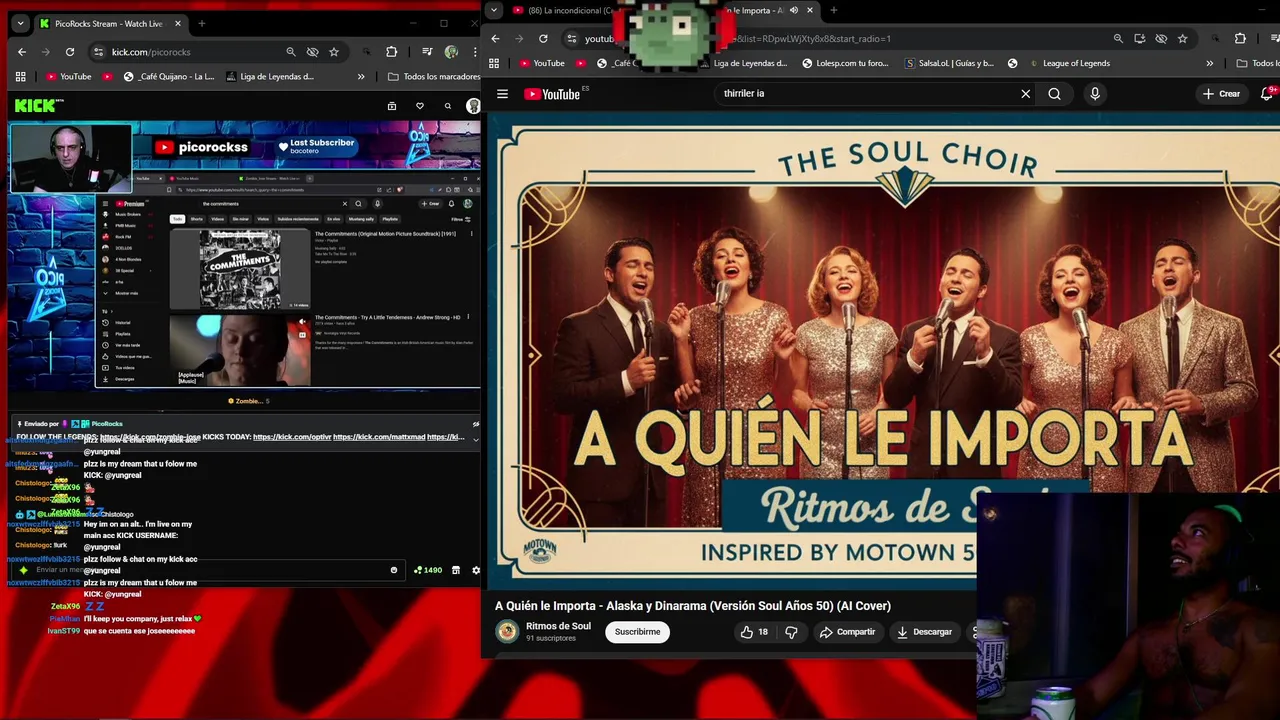Screen dimensions: 1280x720
Task: Open YouTube bookmark in Kick window
Action: [x=68, y=76]
